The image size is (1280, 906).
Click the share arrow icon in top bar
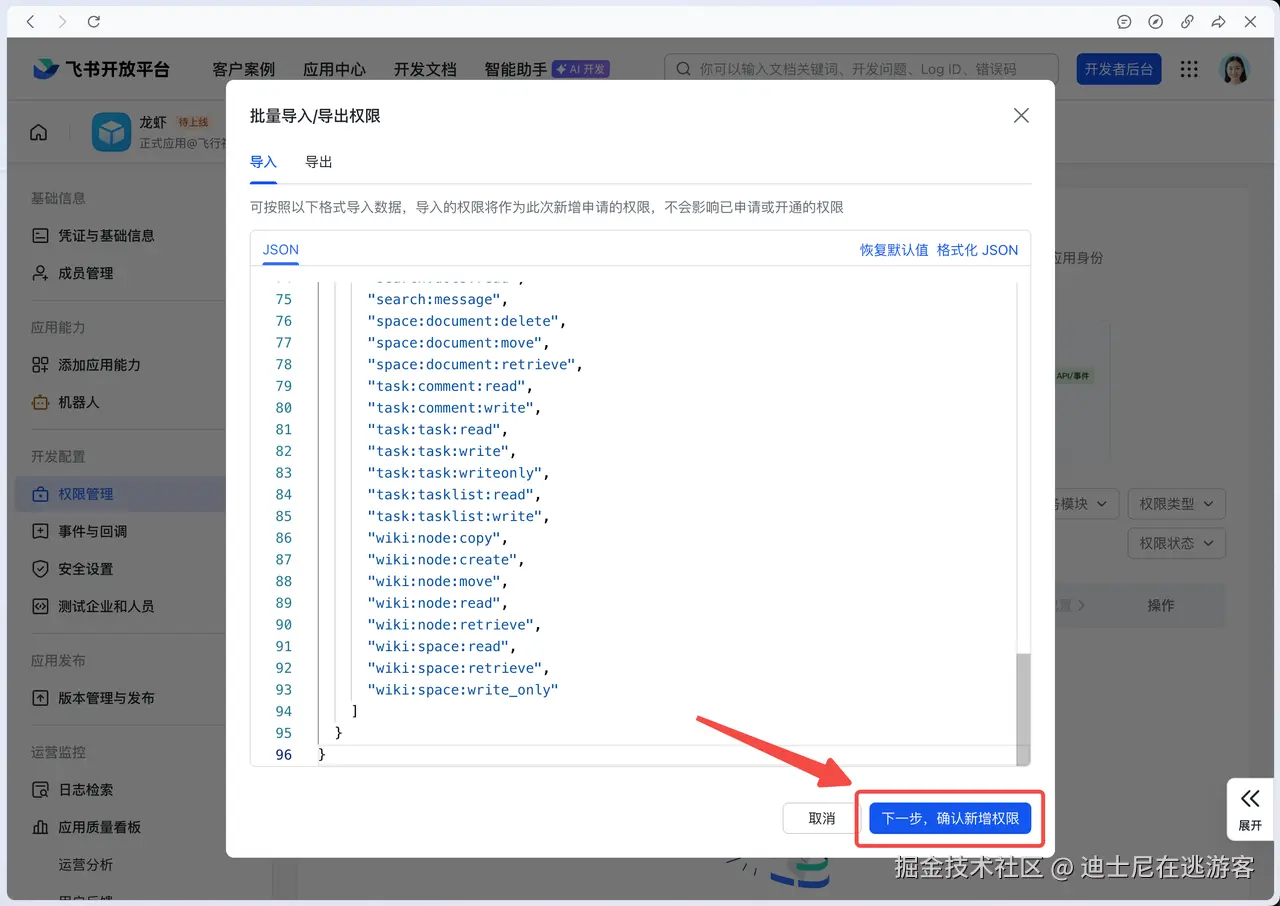(1218, 21)
